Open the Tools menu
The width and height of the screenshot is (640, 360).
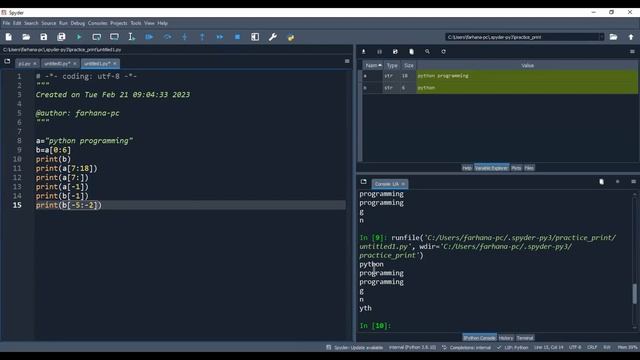pos(136,23)
